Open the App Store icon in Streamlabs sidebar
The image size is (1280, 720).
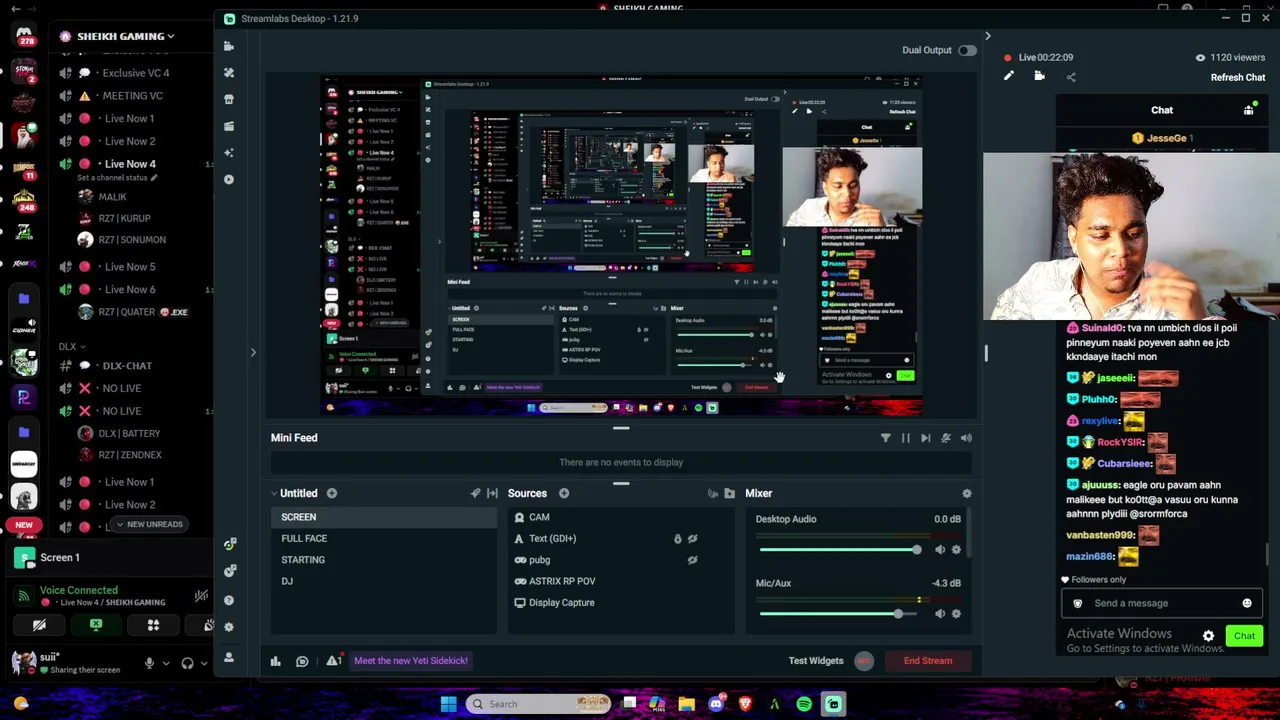pos(229,99)
